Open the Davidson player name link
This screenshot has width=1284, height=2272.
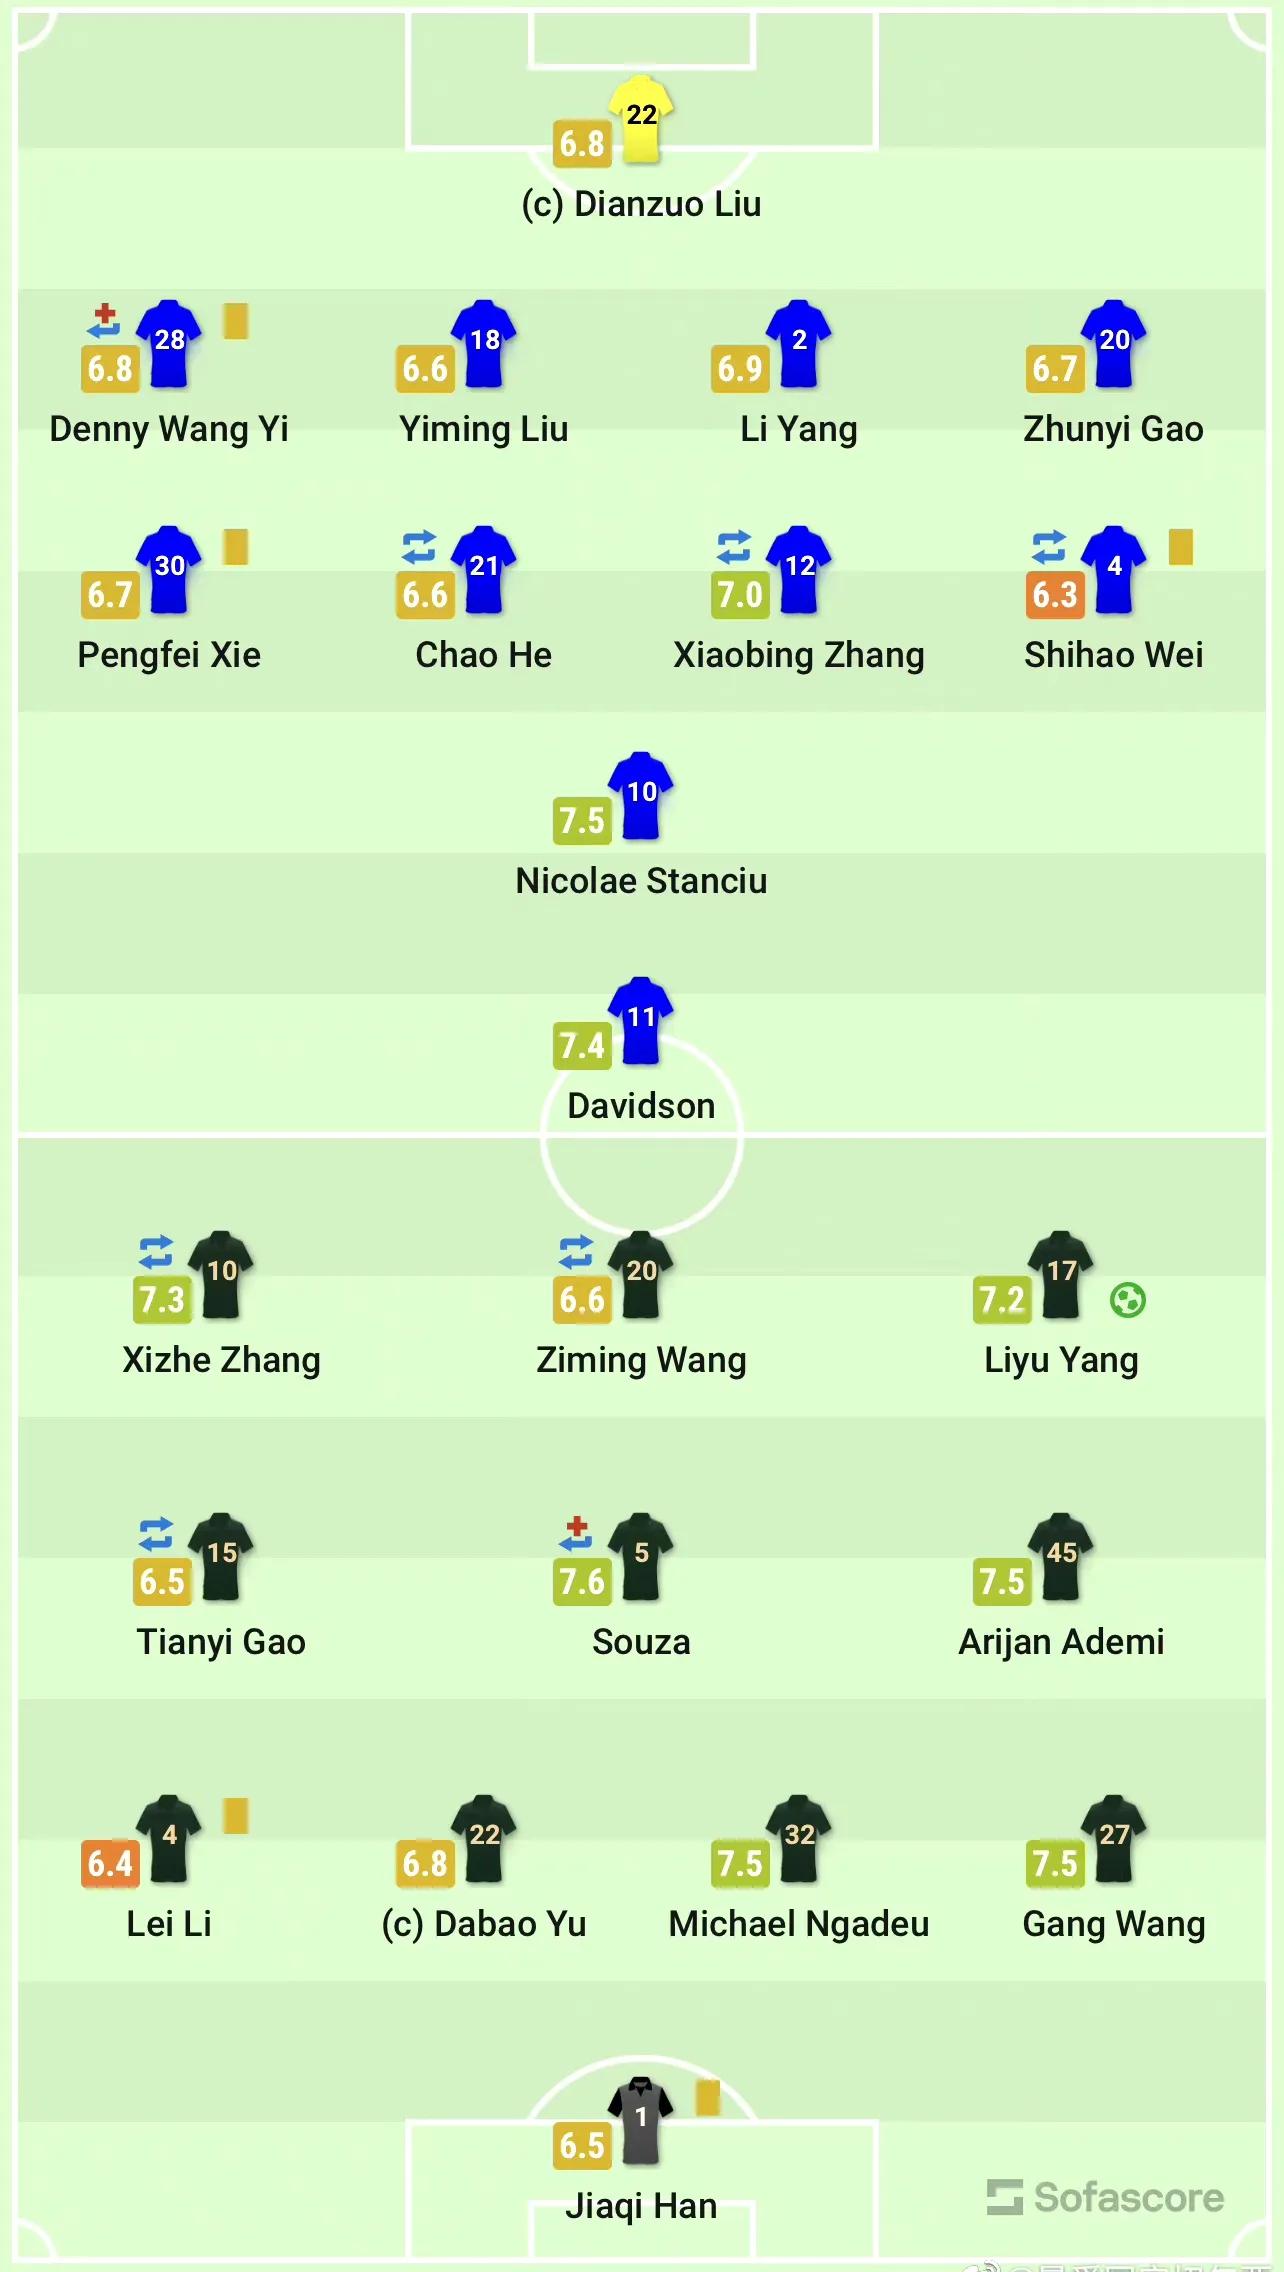click(x=641, y=1106)
